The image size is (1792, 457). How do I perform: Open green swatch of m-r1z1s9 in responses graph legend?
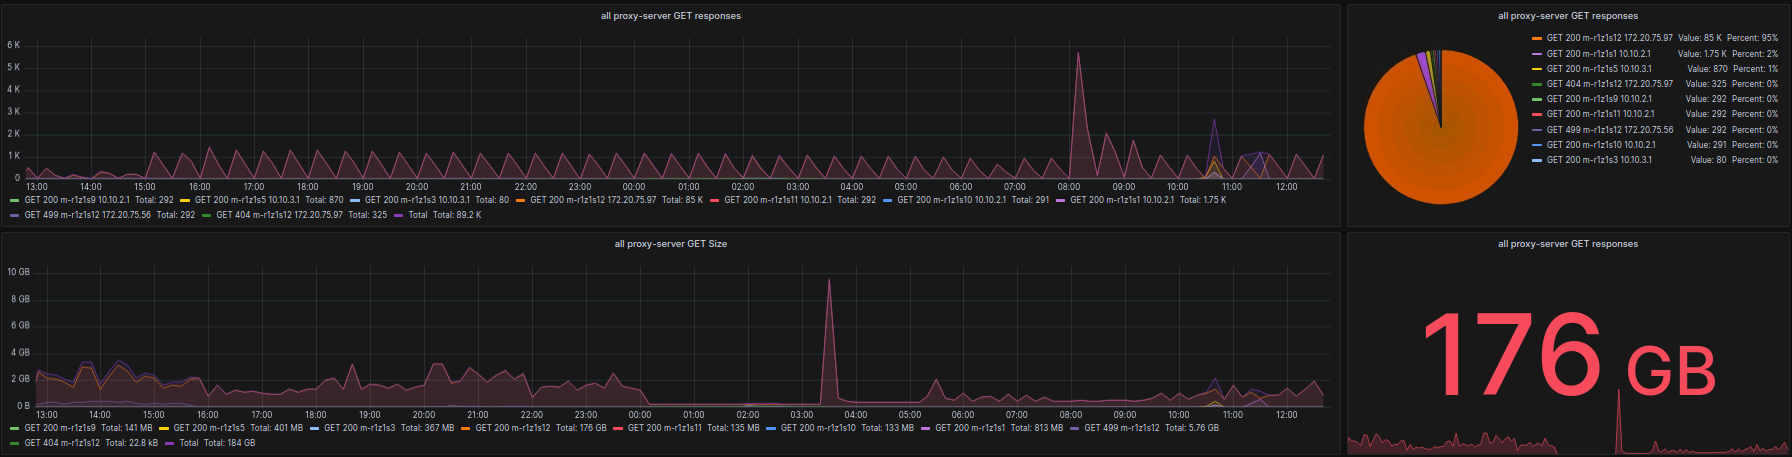point(15,200)
